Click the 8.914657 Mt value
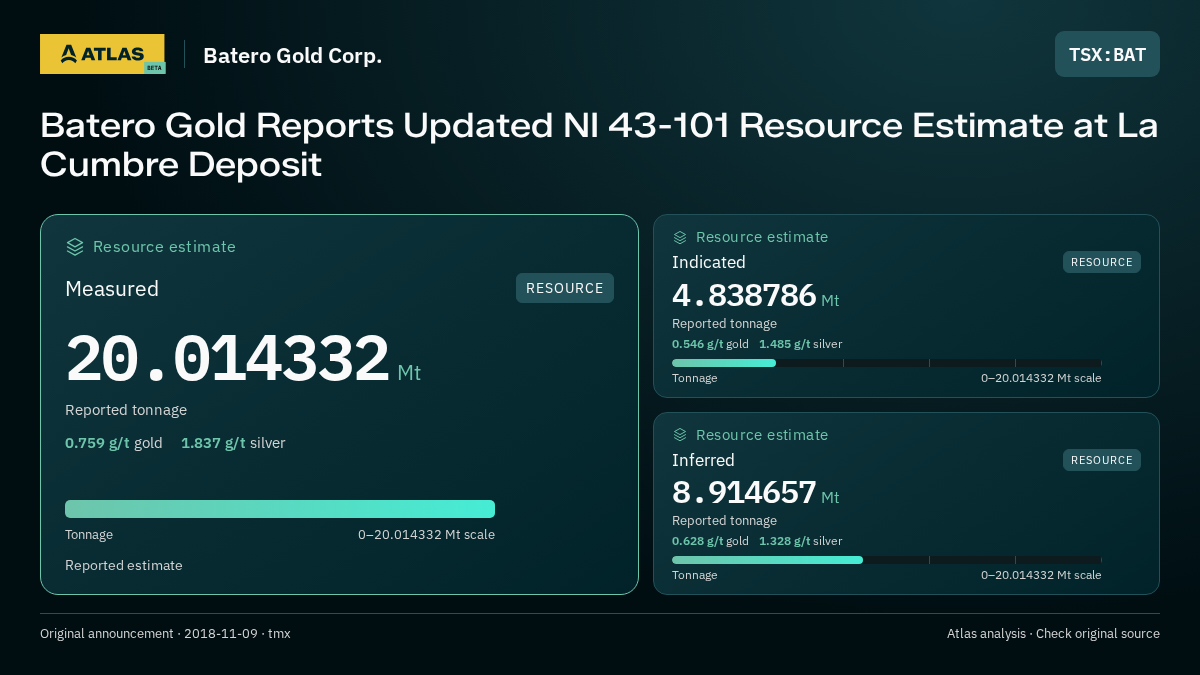Image resolution: width=1200 pixels, height=675 pixels. point(756,494)
